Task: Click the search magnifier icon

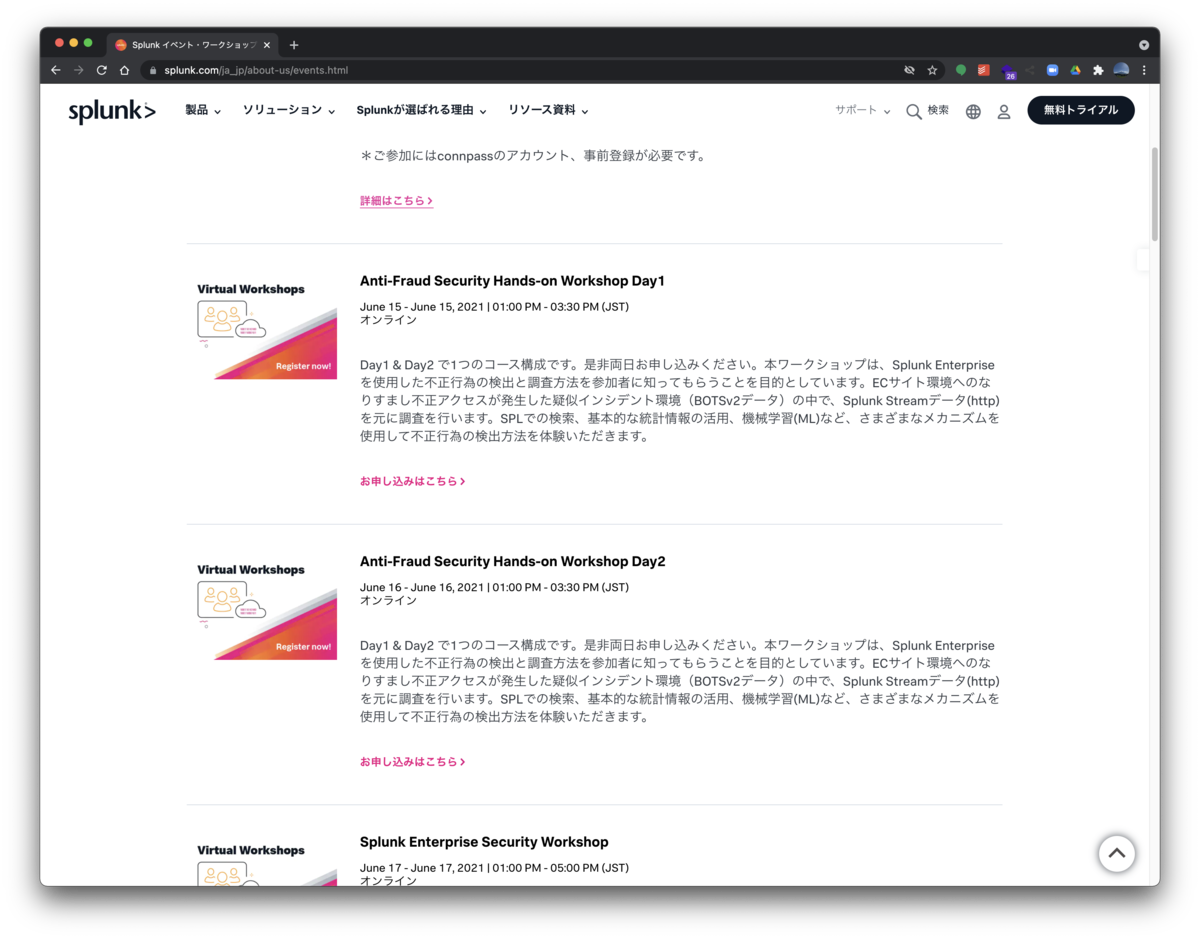Action: [x=914, y=112]
